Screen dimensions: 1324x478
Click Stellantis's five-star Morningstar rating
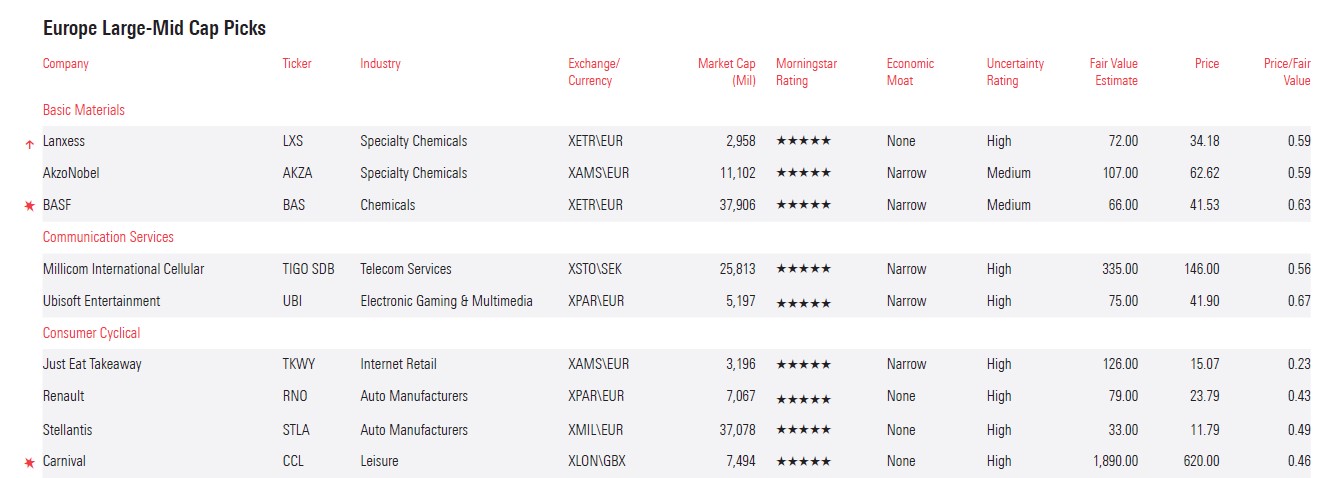coord(803,430)
